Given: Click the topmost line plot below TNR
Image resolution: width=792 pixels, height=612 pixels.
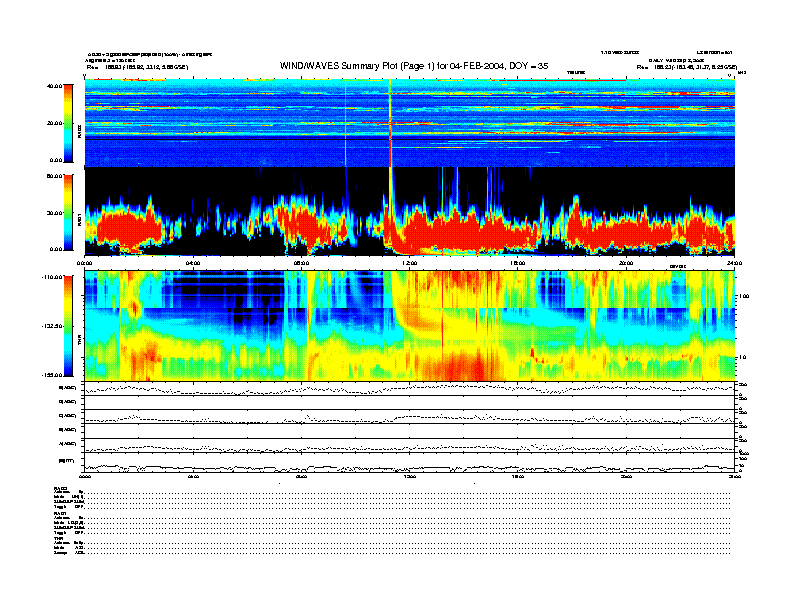Looking at the screenshot, I should click(x=408, y=389).
